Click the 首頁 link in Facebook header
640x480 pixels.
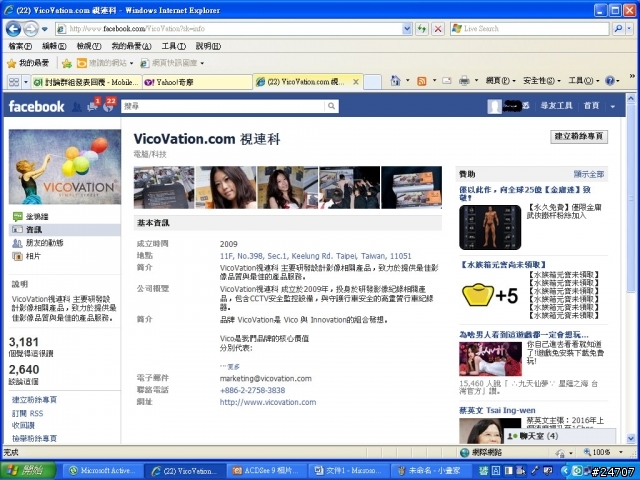591,106
